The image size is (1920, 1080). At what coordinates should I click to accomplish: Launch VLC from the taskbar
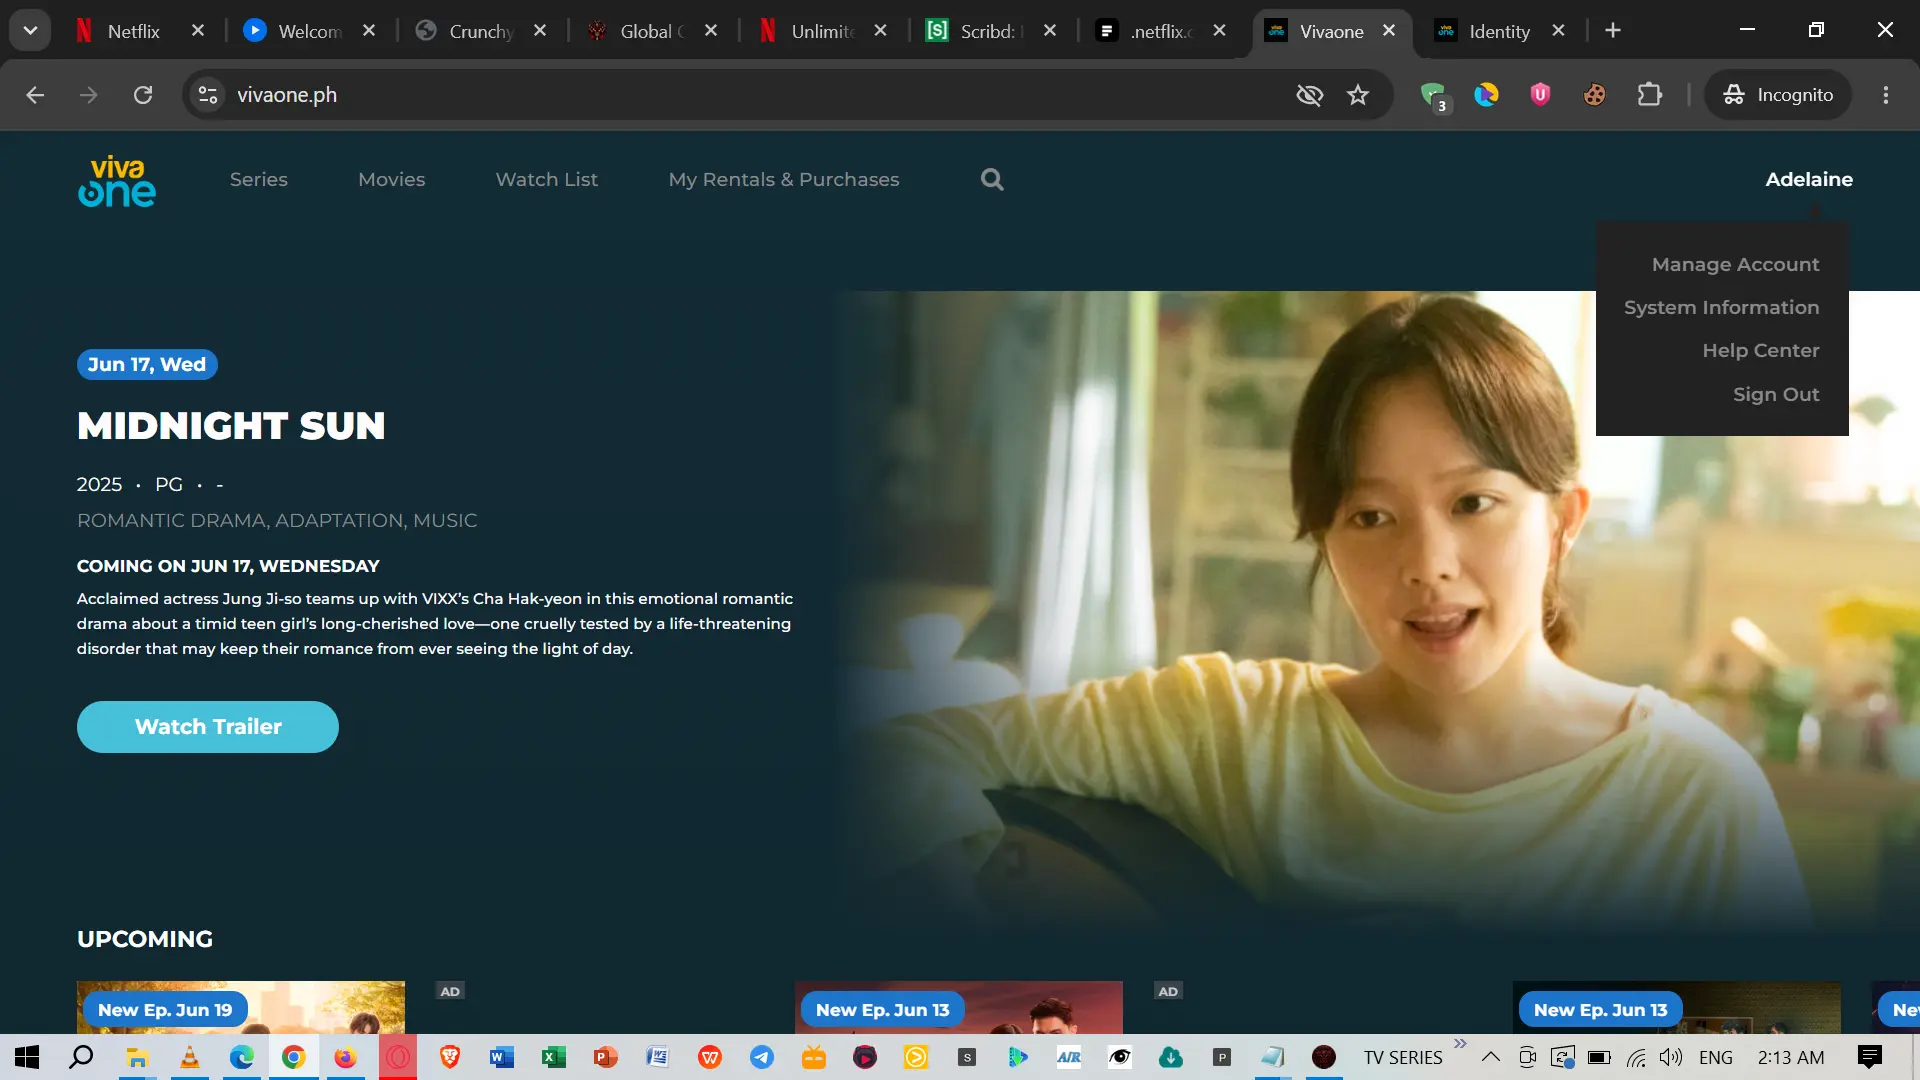189,1057
